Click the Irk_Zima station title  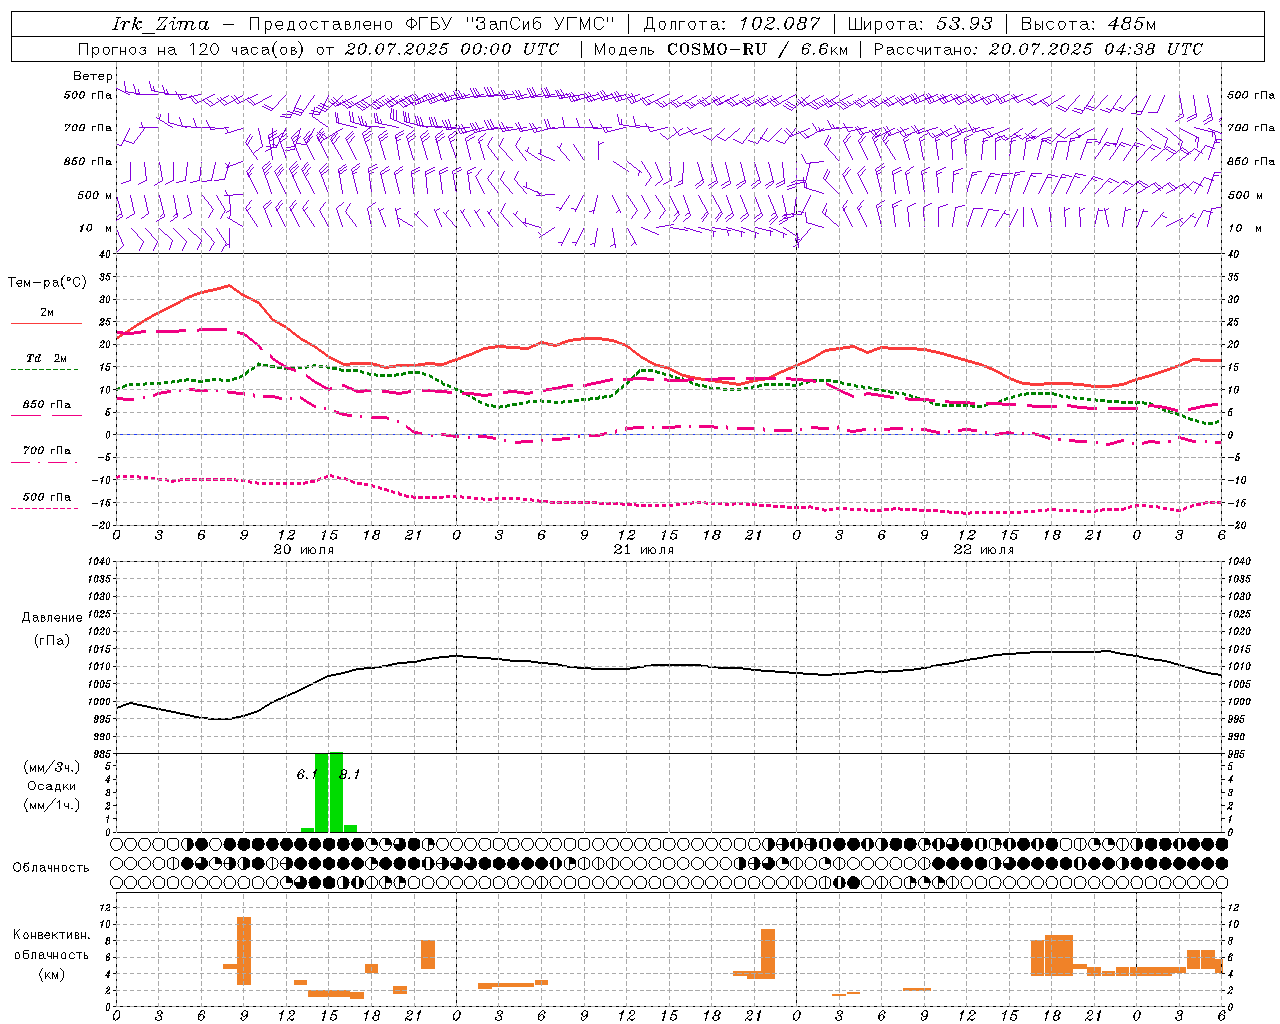pyautogui.click(x=161, y=24)
